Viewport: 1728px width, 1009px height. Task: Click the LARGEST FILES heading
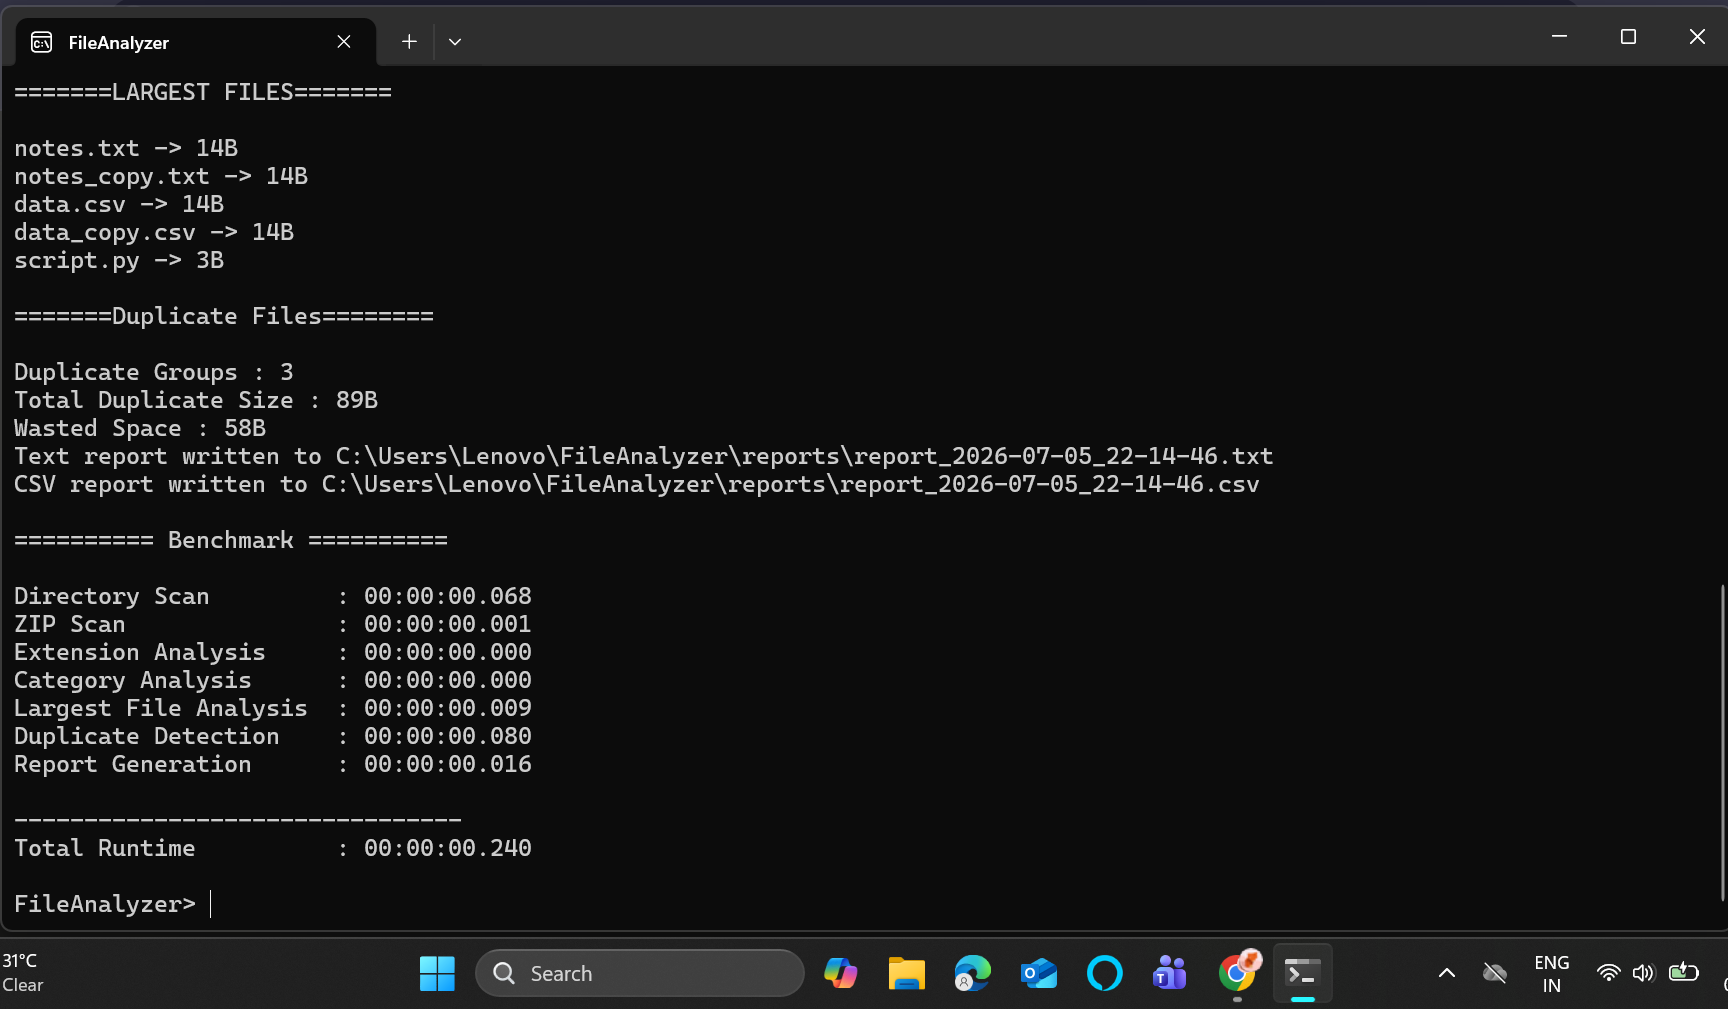[x=203, y=92]
